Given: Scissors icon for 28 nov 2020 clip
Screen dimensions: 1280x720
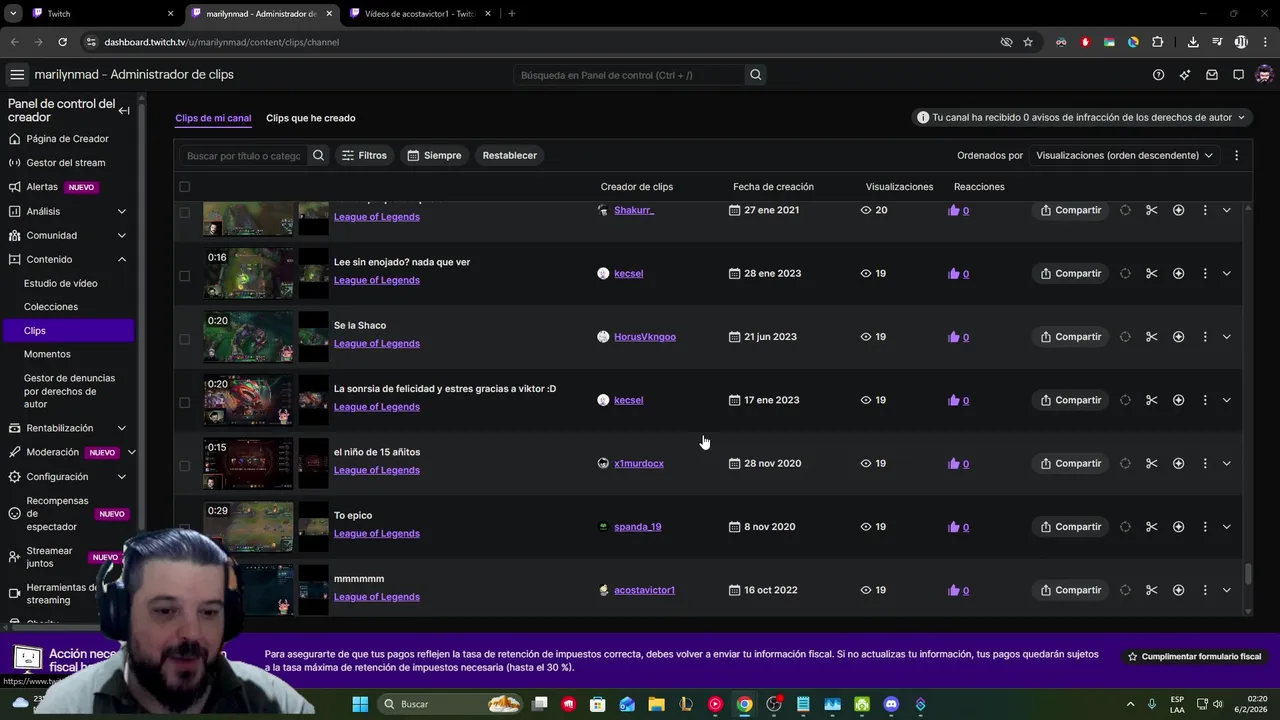Looking at the screenshot, I should point(1151,463).
